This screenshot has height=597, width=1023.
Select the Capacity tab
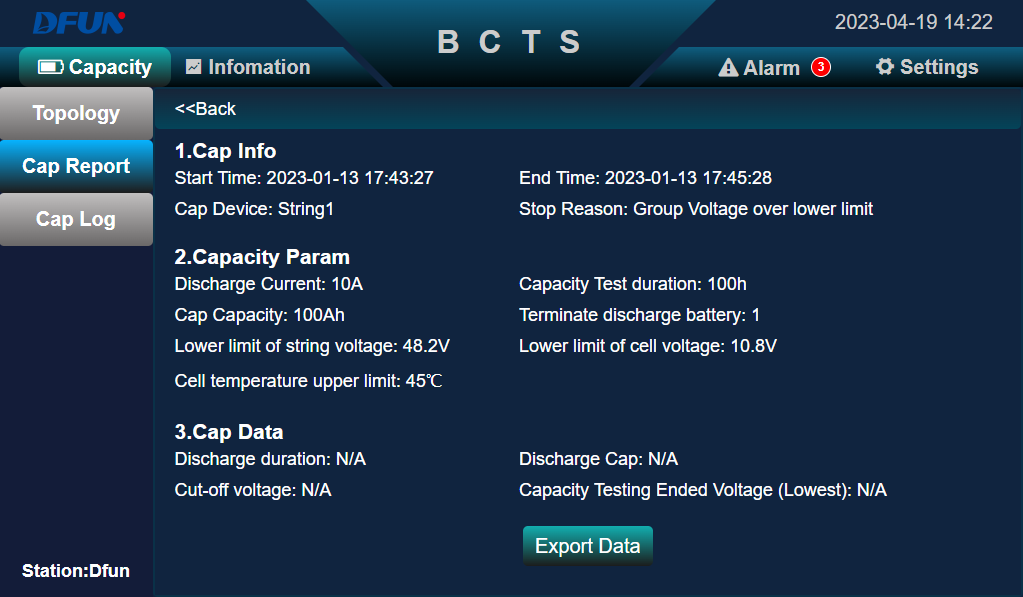(95, 66)
